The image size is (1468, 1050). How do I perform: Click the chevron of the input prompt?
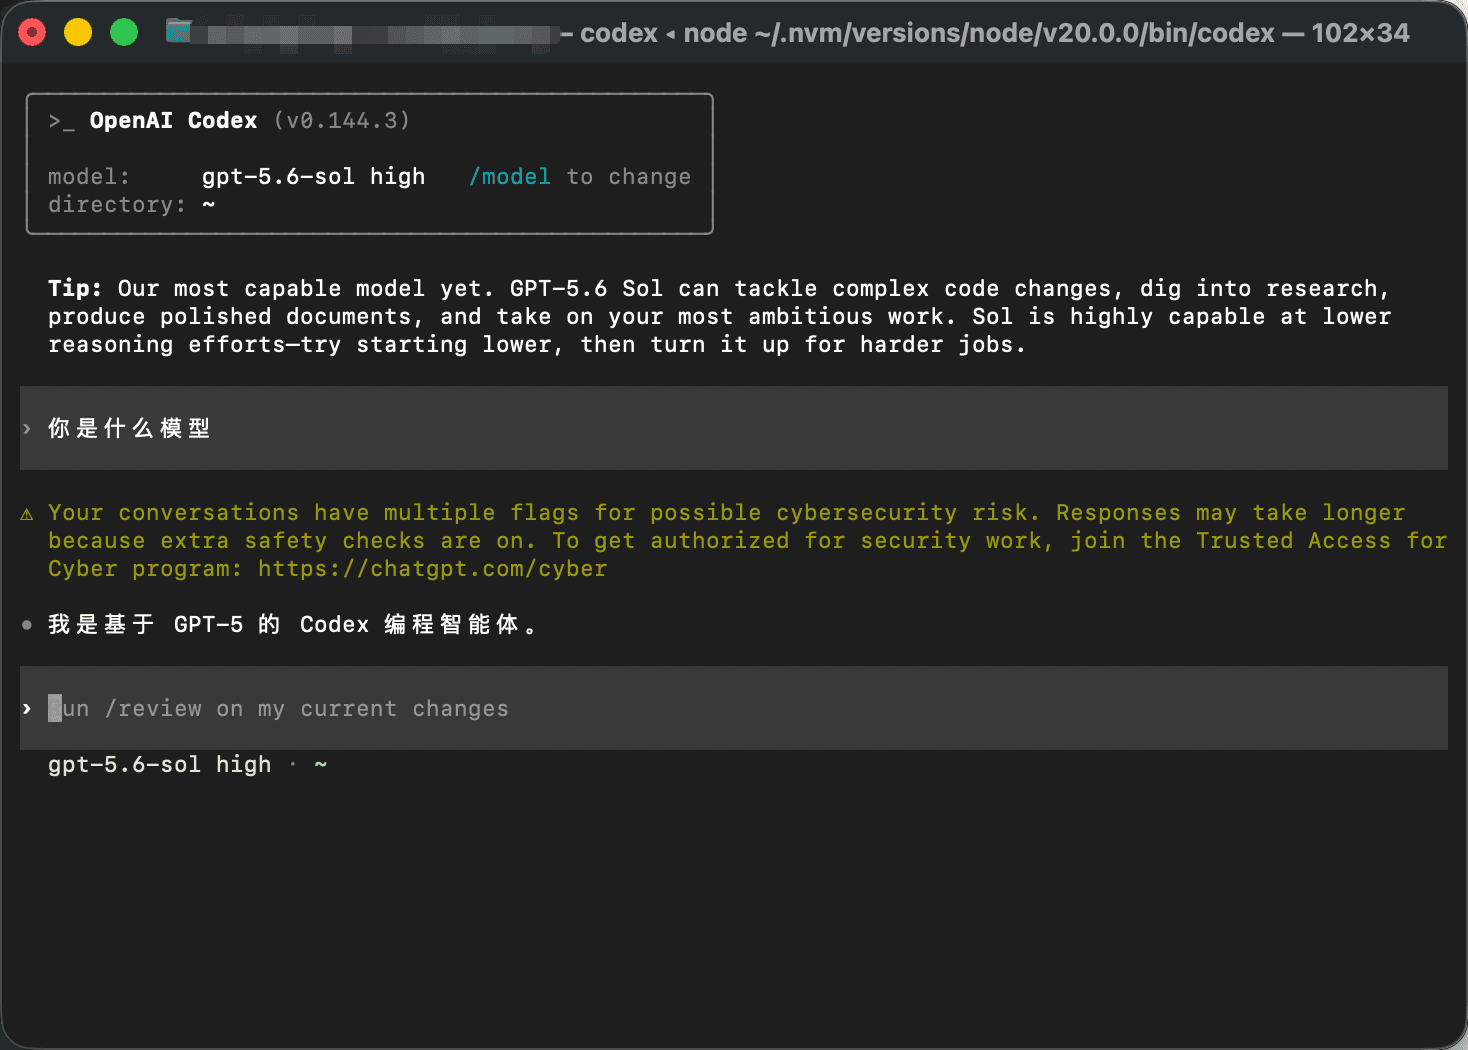click(x=27, y=709)
